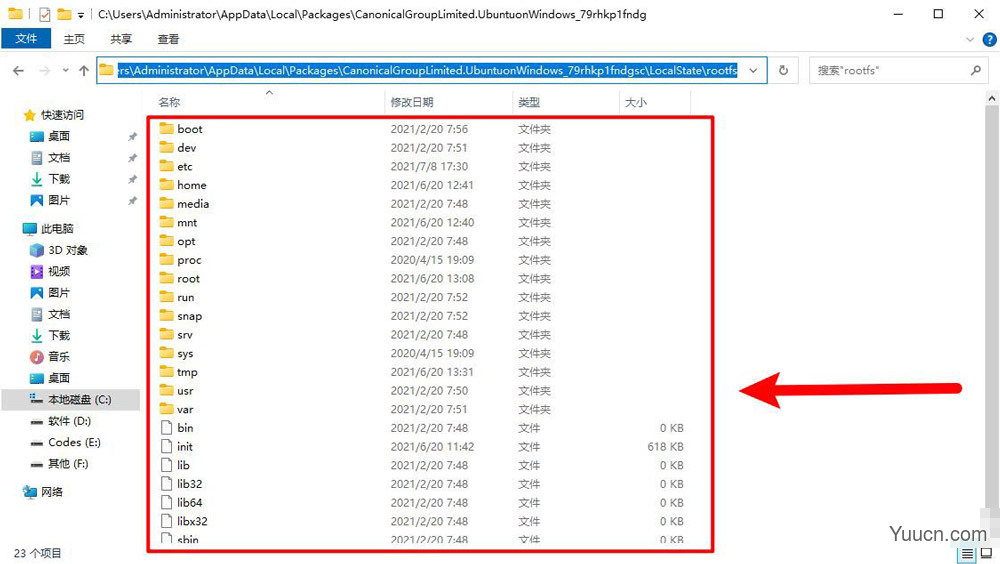Image resolution: width=1000 pixels, height=564 pixels.
Task: Switch to details view layout icon
Action: (x=967, y=553)
